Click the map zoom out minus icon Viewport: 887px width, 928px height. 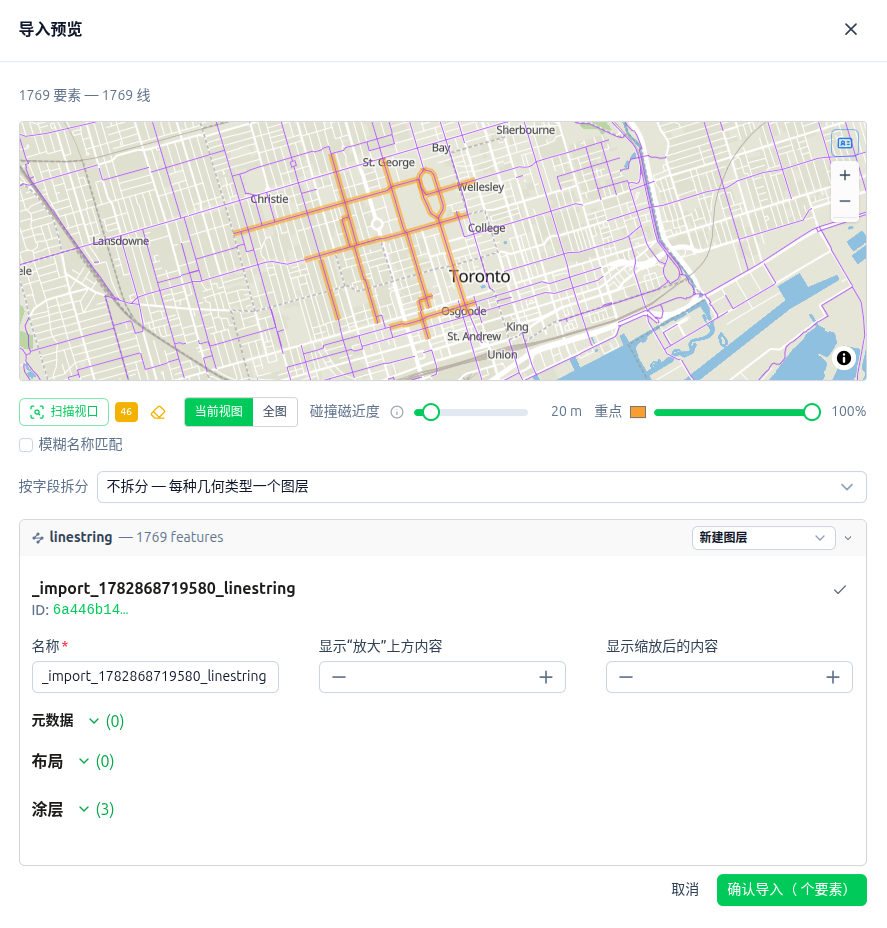(x=844, y=201)
